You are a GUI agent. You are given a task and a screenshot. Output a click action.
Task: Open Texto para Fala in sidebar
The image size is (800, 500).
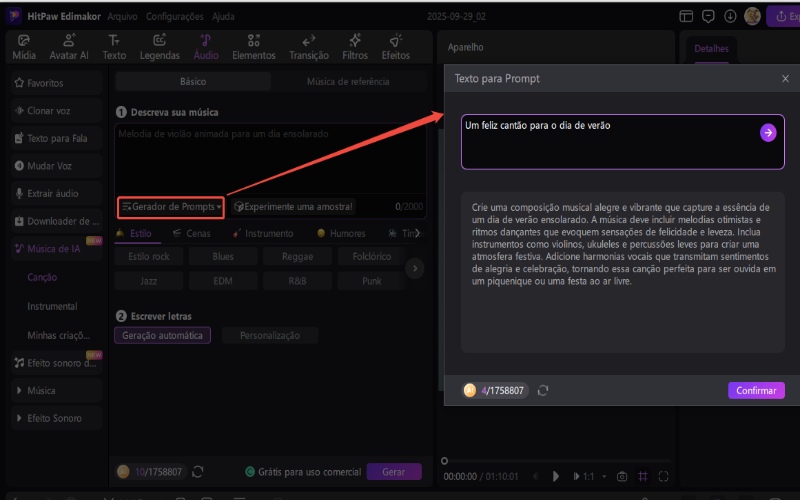tap(57, 138)
